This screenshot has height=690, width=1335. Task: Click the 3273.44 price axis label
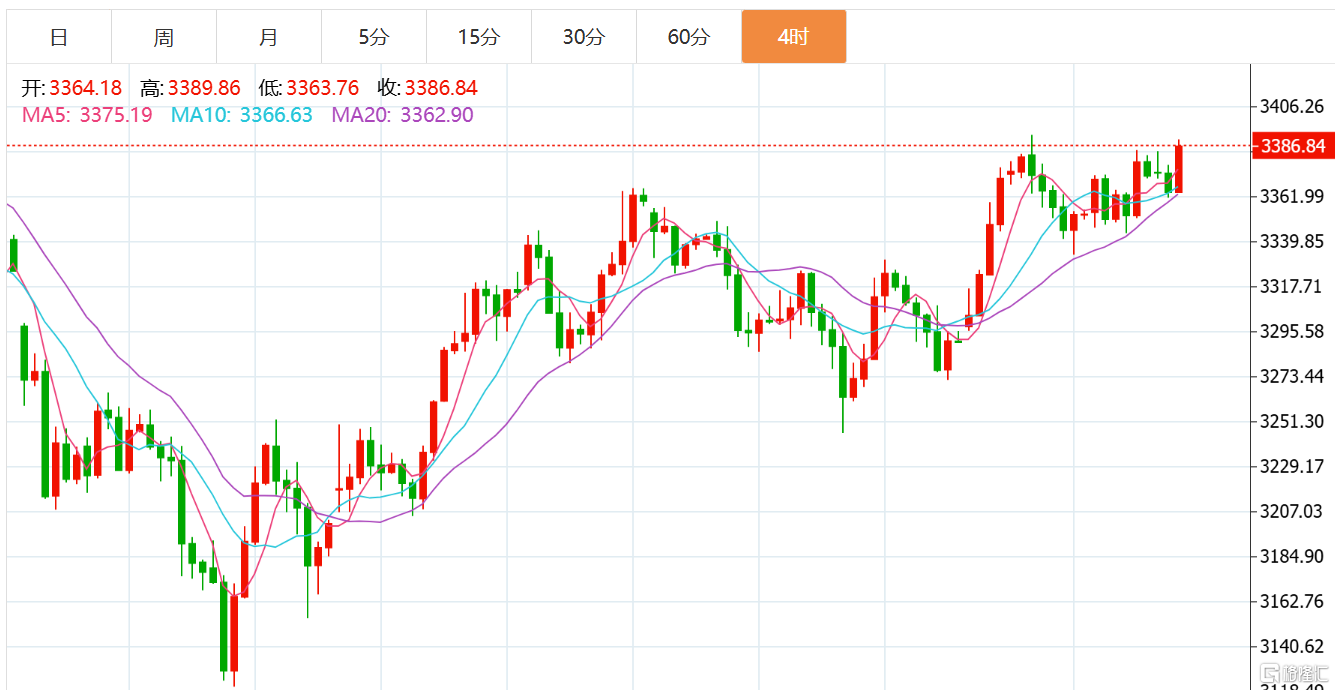coord(1294,376)
